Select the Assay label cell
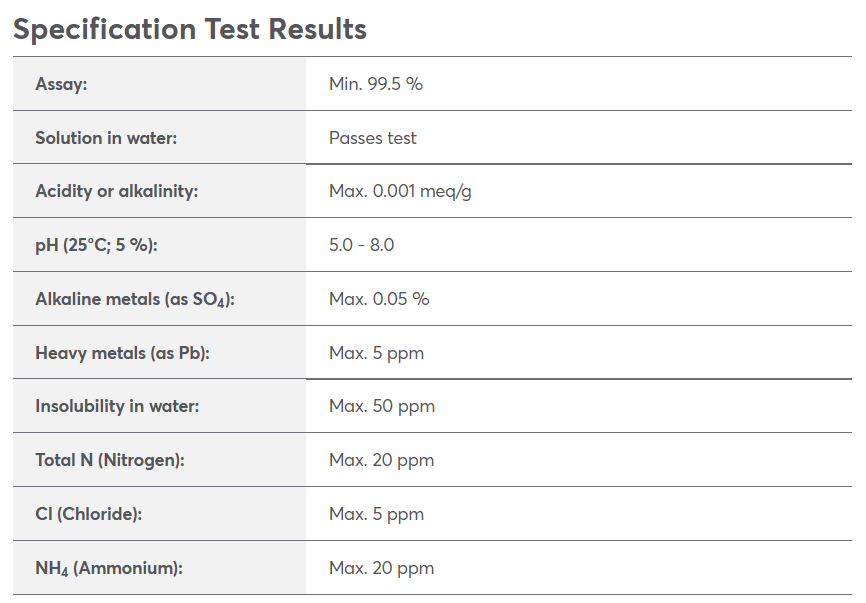The width and height of the screenshot is (866, 603). [x=159, y=84]
